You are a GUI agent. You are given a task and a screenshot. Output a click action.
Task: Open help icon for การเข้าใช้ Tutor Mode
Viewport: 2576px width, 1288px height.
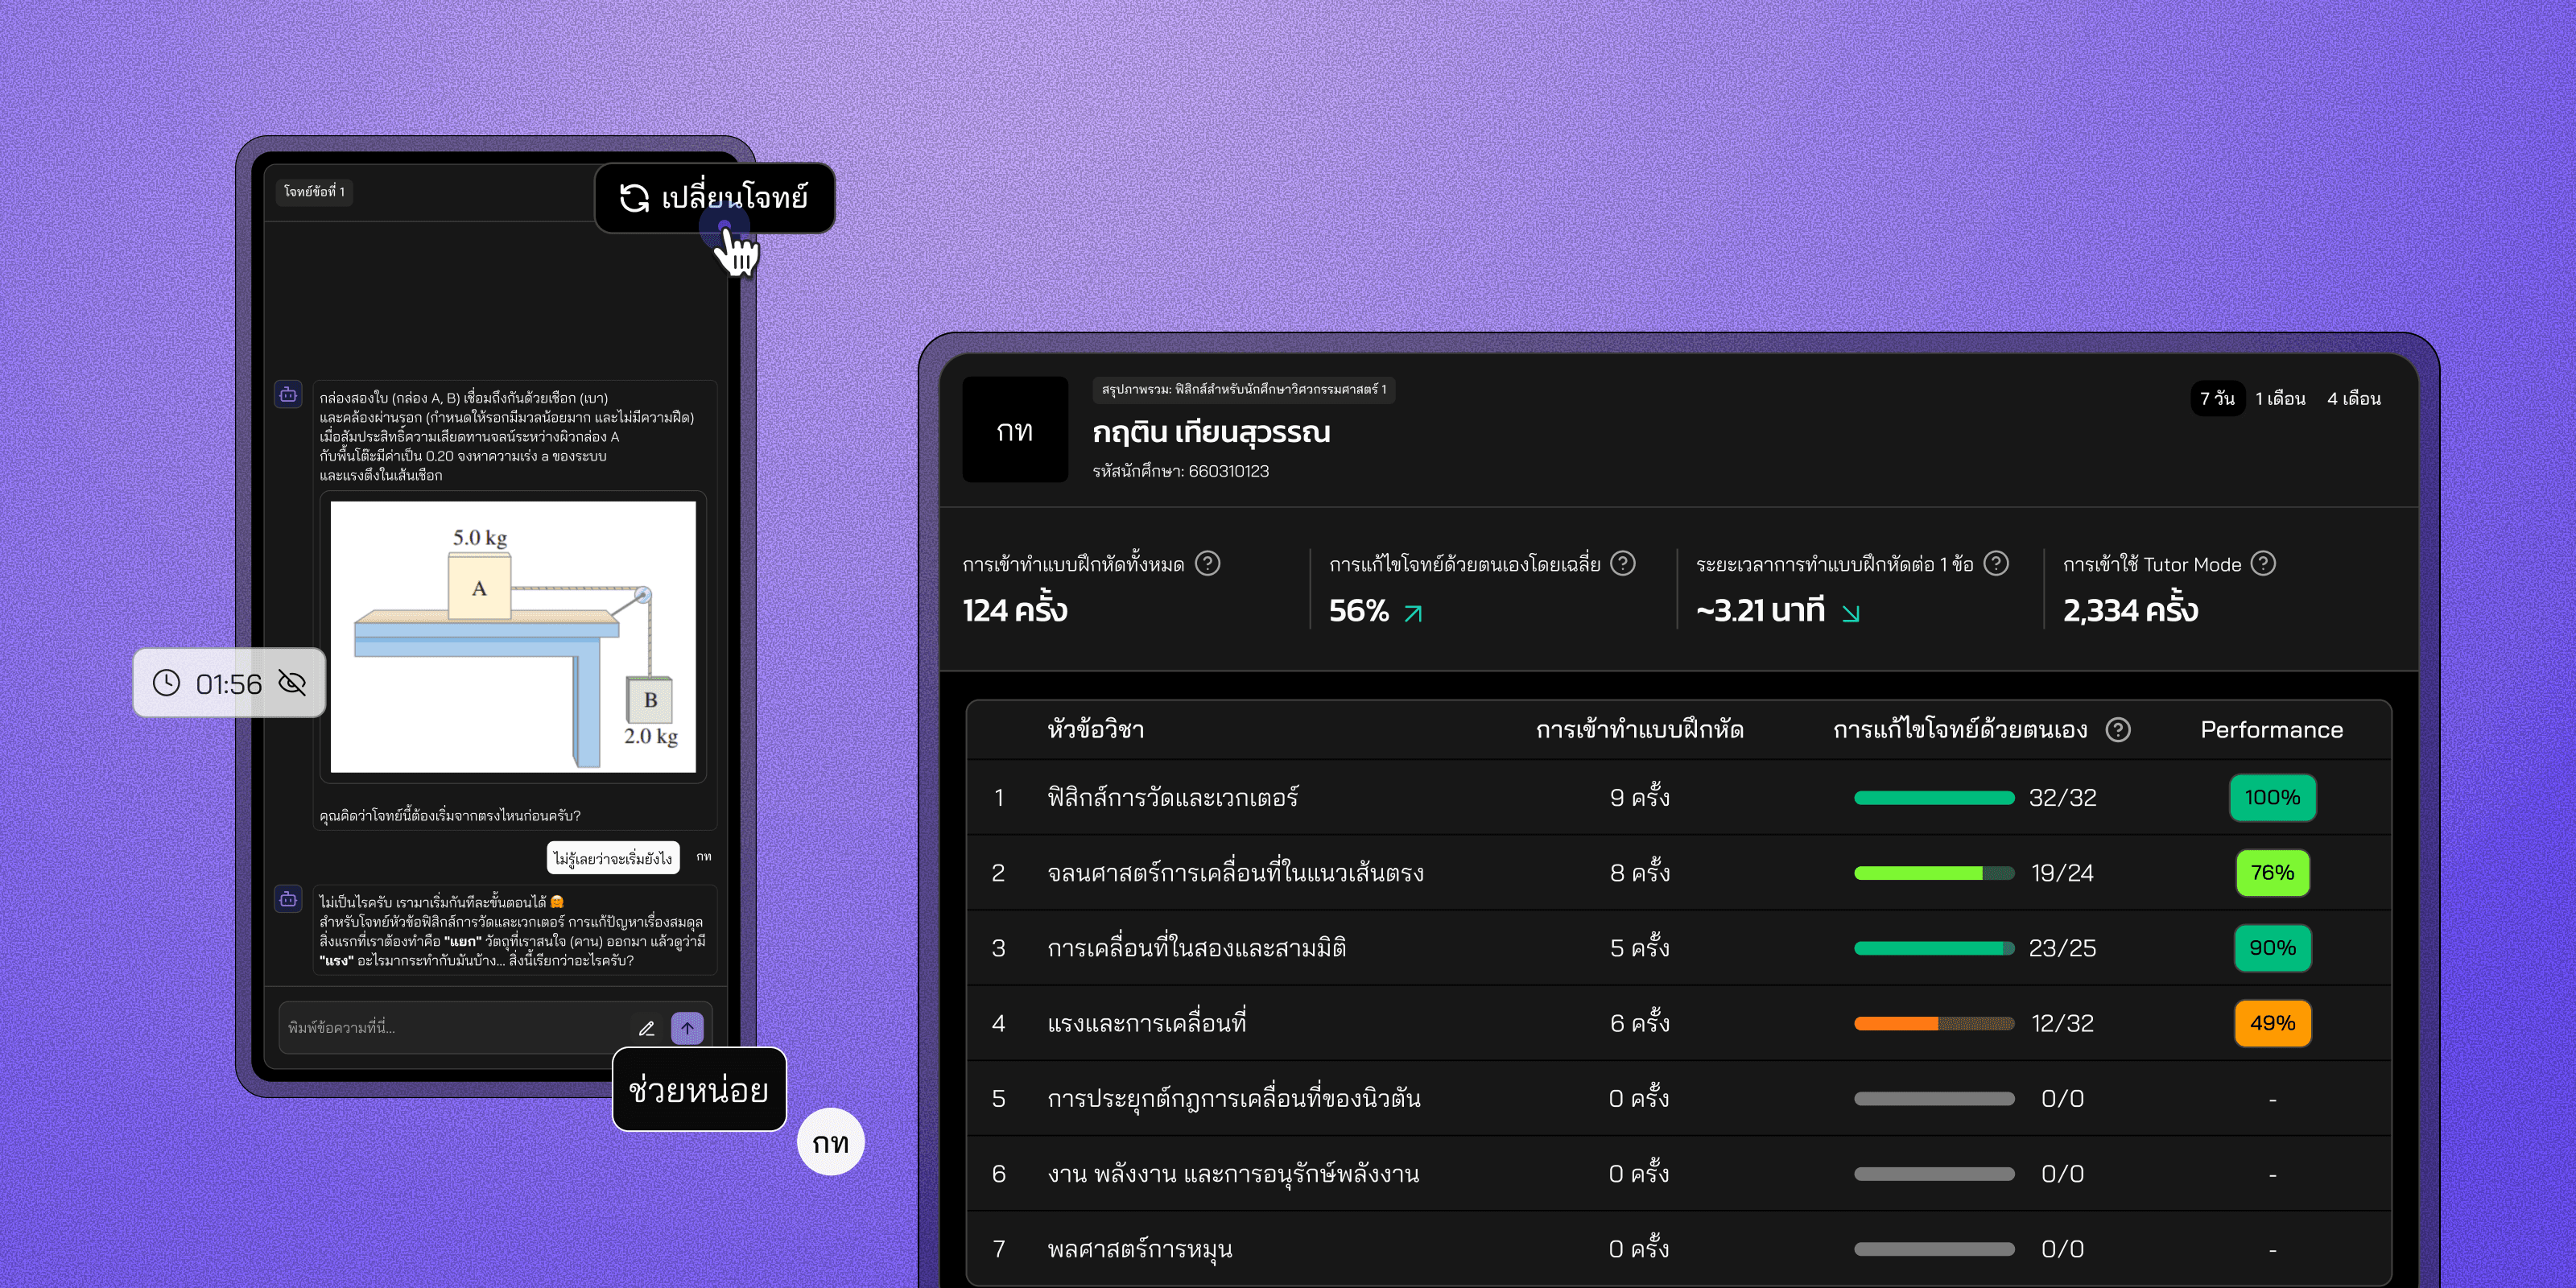[x=2263, y=564]
